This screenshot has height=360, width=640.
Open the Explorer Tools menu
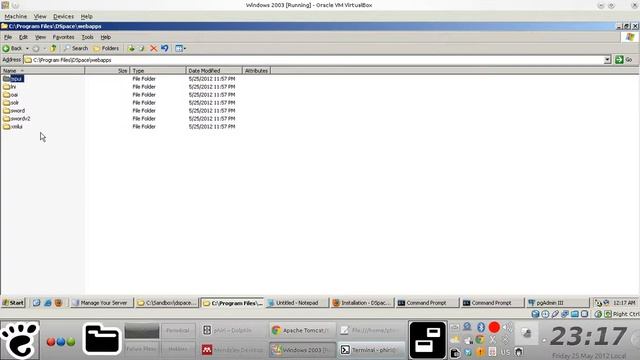87,37
